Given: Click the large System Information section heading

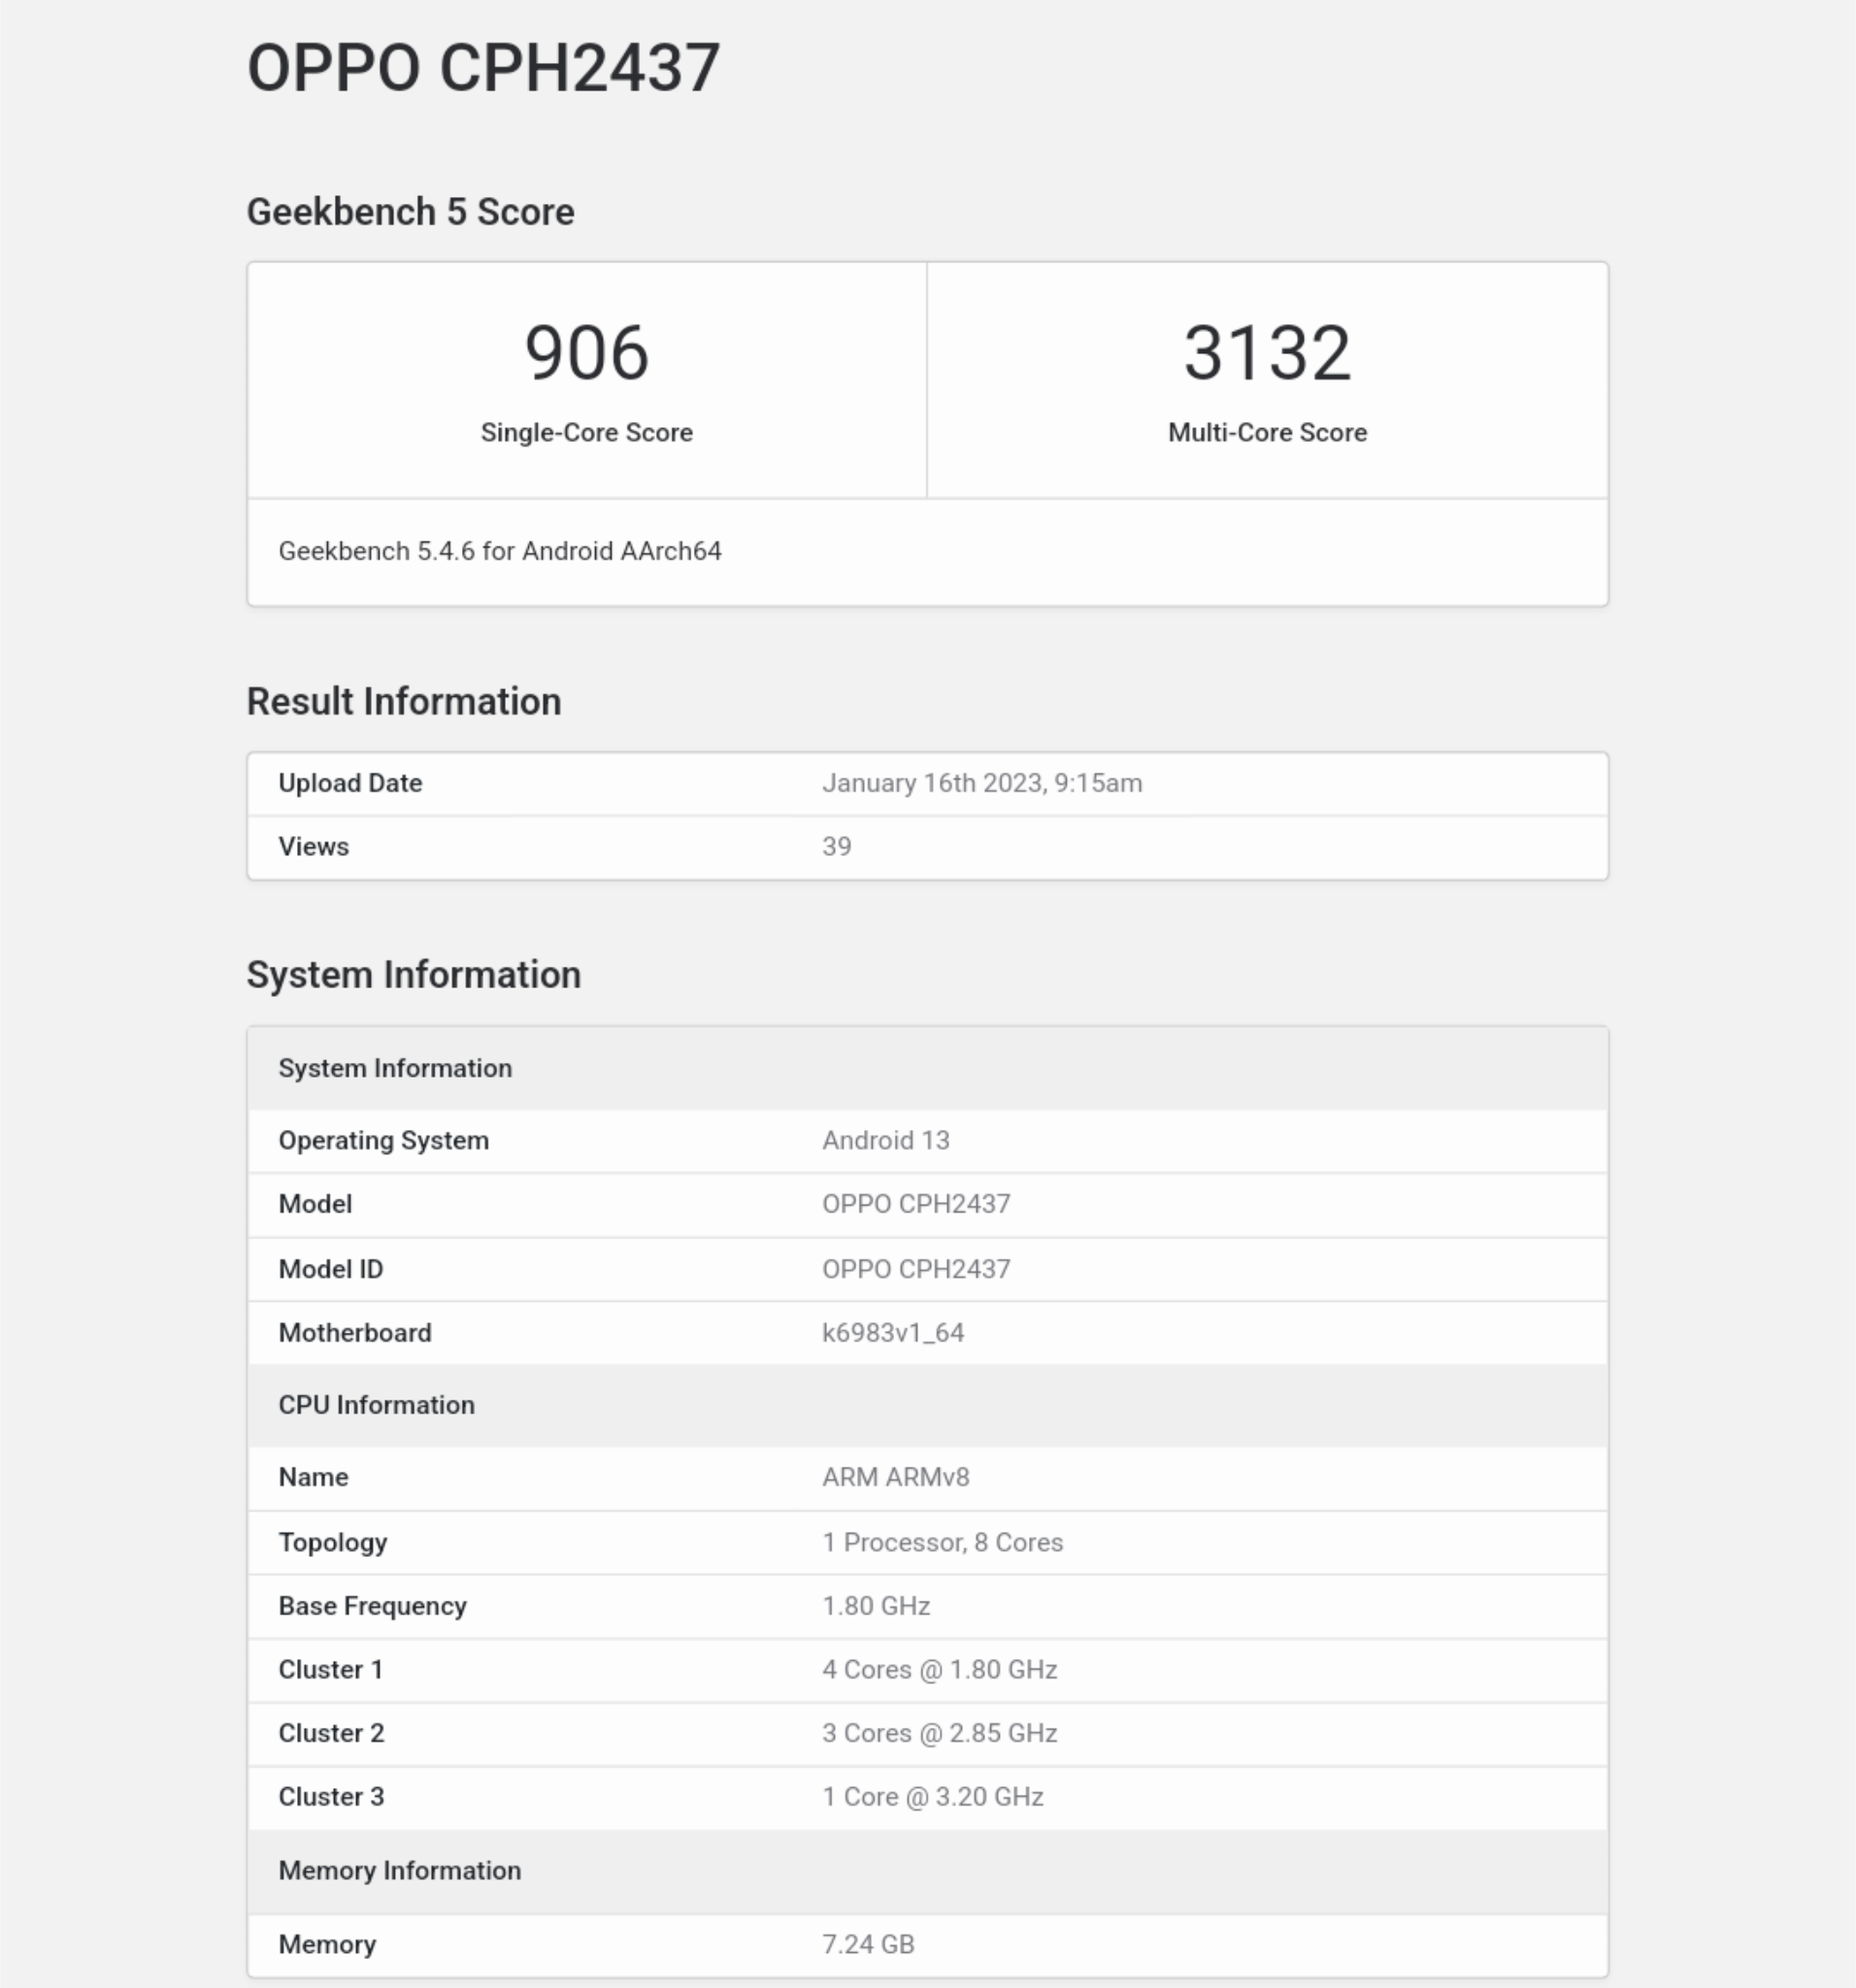Looking at the screenshot, I should (414, 975).
